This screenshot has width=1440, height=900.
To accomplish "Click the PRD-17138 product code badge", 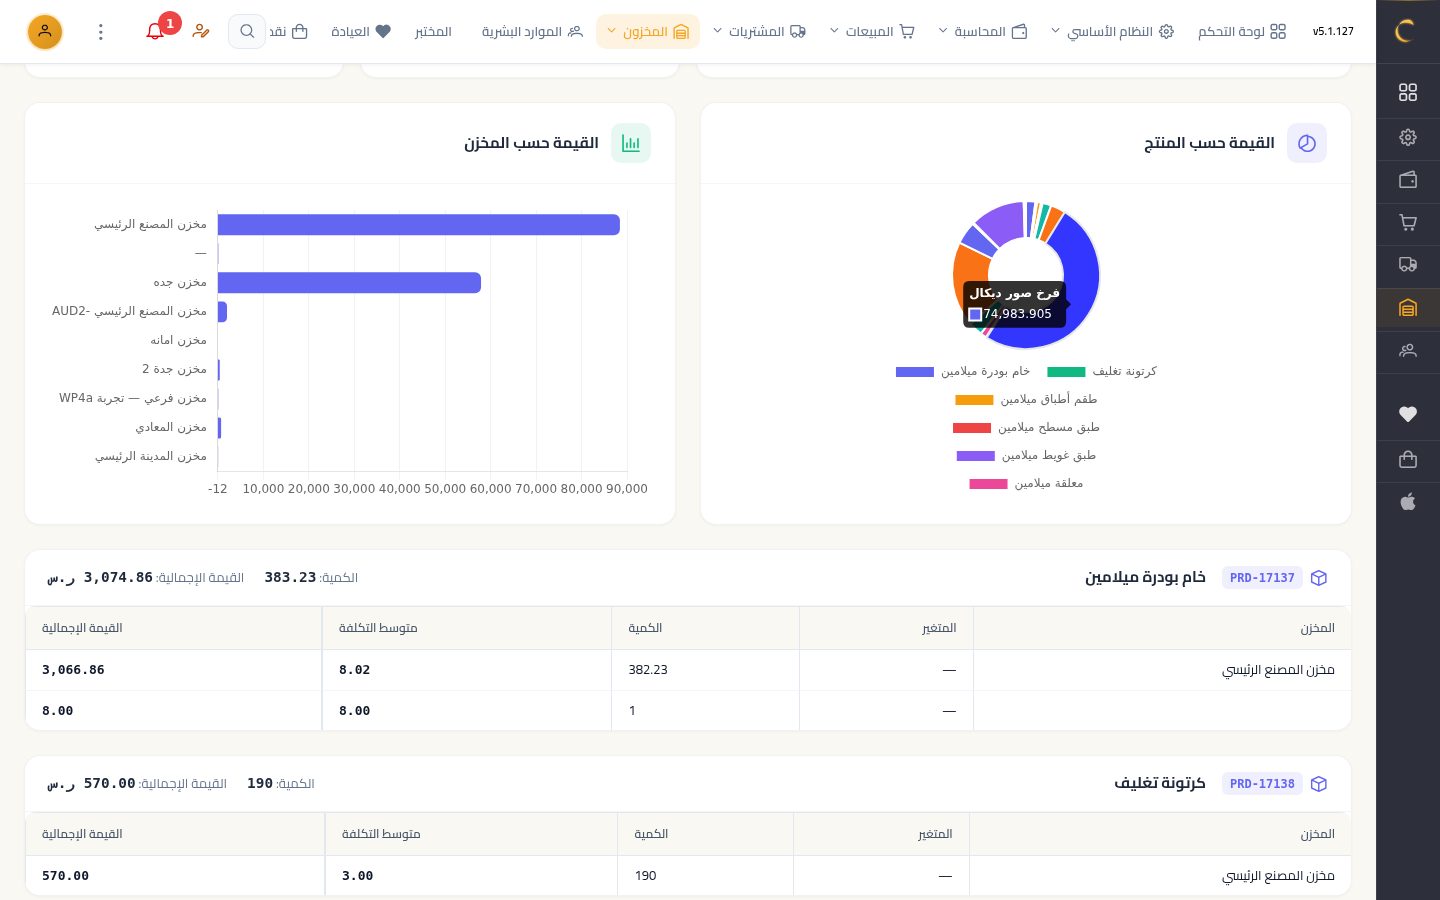I will [x=1262, y=783].
